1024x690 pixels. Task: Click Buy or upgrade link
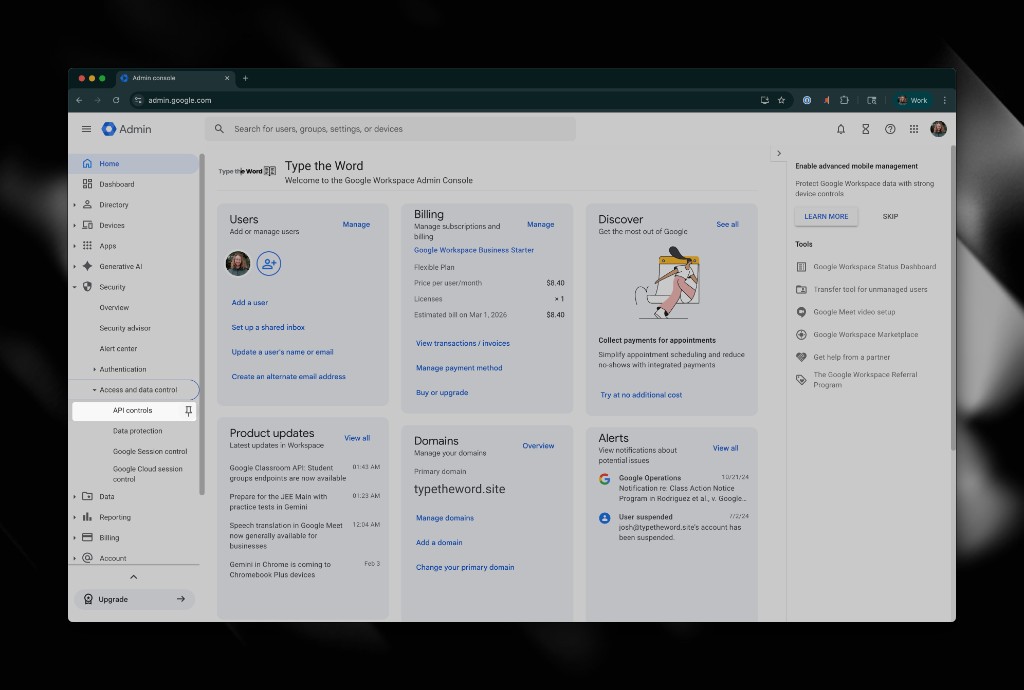441,393
